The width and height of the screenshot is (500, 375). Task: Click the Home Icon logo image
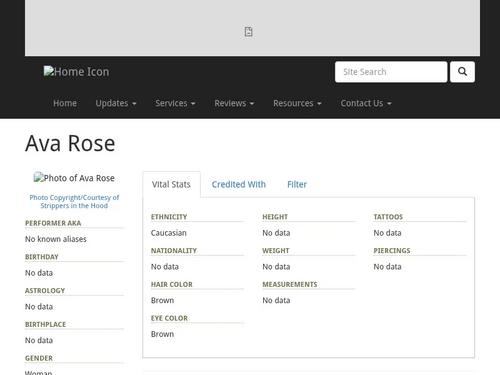pos(76,72)
